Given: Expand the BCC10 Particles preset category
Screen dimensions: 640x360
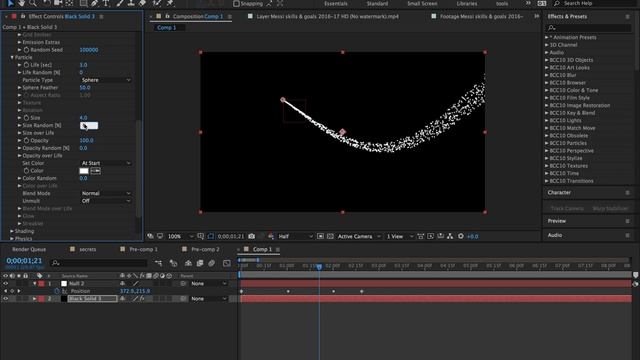Looking at the screenshot, I should coord(547,143).
